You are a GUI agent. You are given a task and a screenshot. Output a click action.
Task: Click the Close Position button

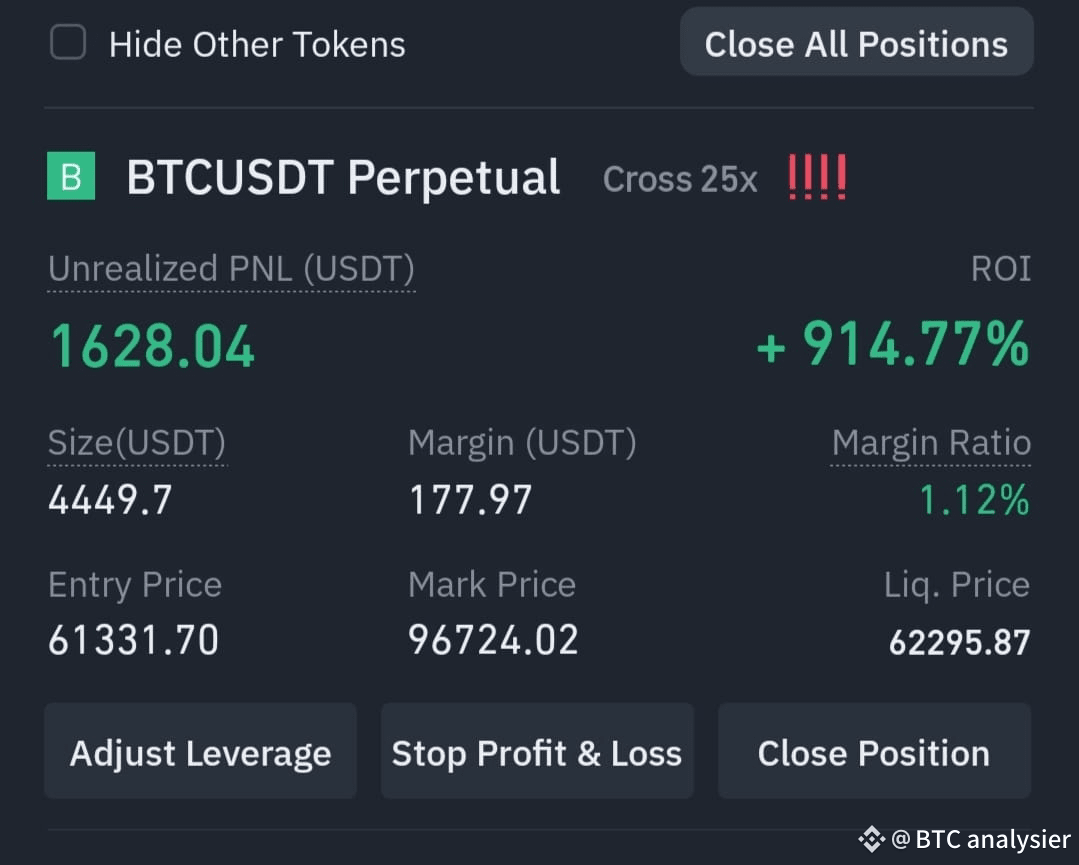click(874, 750)
